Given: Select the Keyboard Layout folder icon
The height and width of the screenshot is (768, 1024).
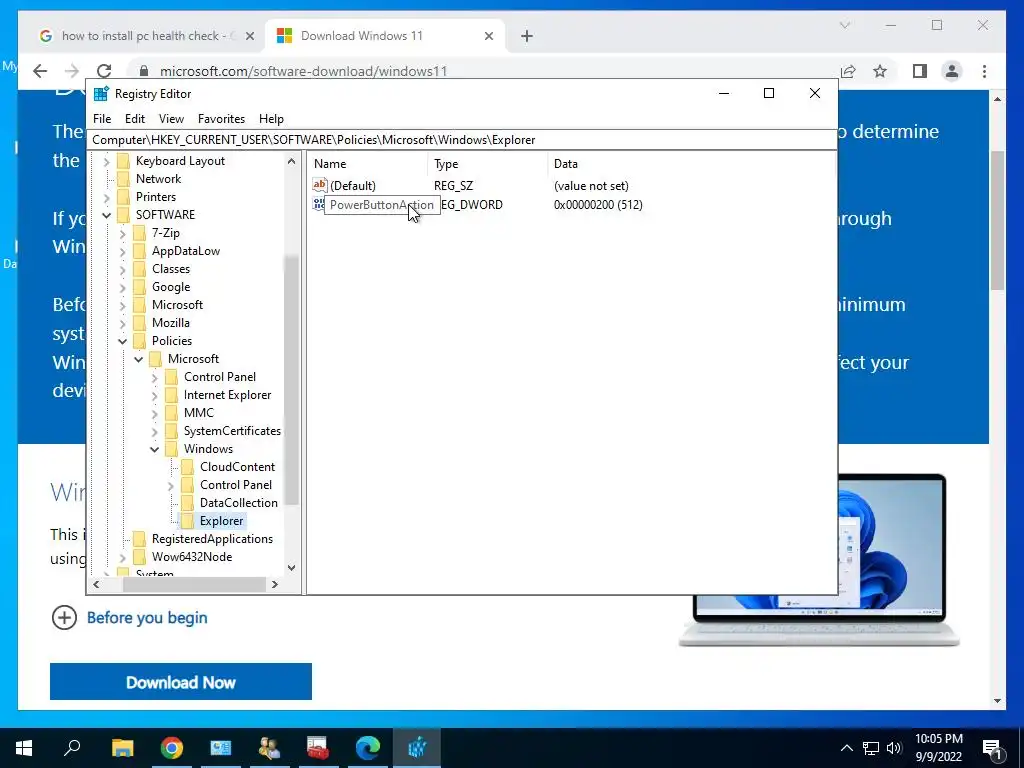Looking at the screenshot, I should click(x=123, y=161).
